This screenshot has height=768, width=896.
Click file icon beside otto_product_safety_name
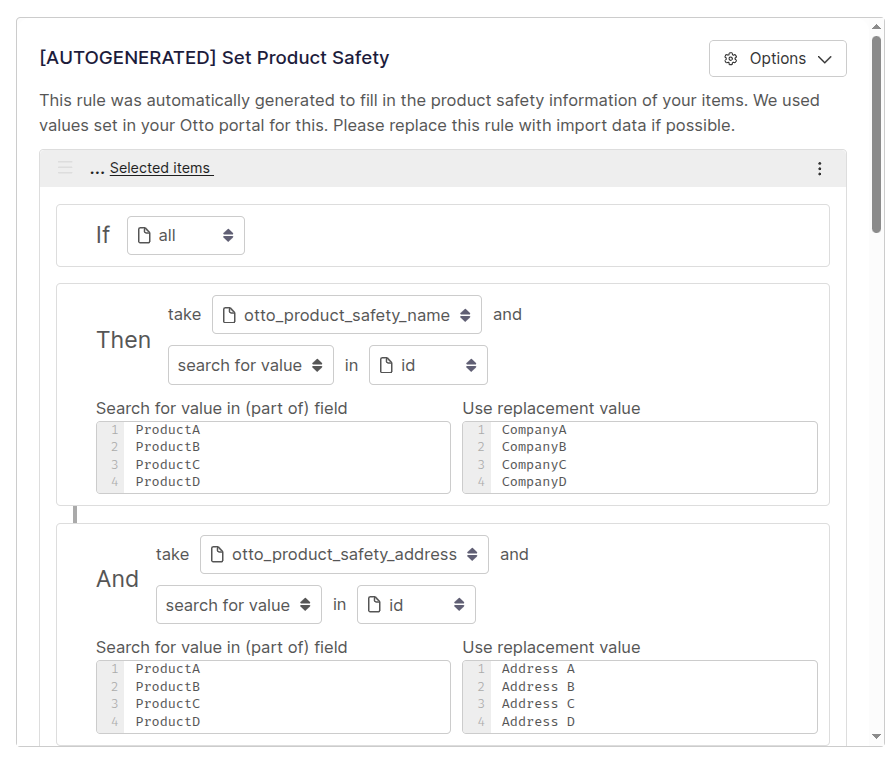[229, 315]
